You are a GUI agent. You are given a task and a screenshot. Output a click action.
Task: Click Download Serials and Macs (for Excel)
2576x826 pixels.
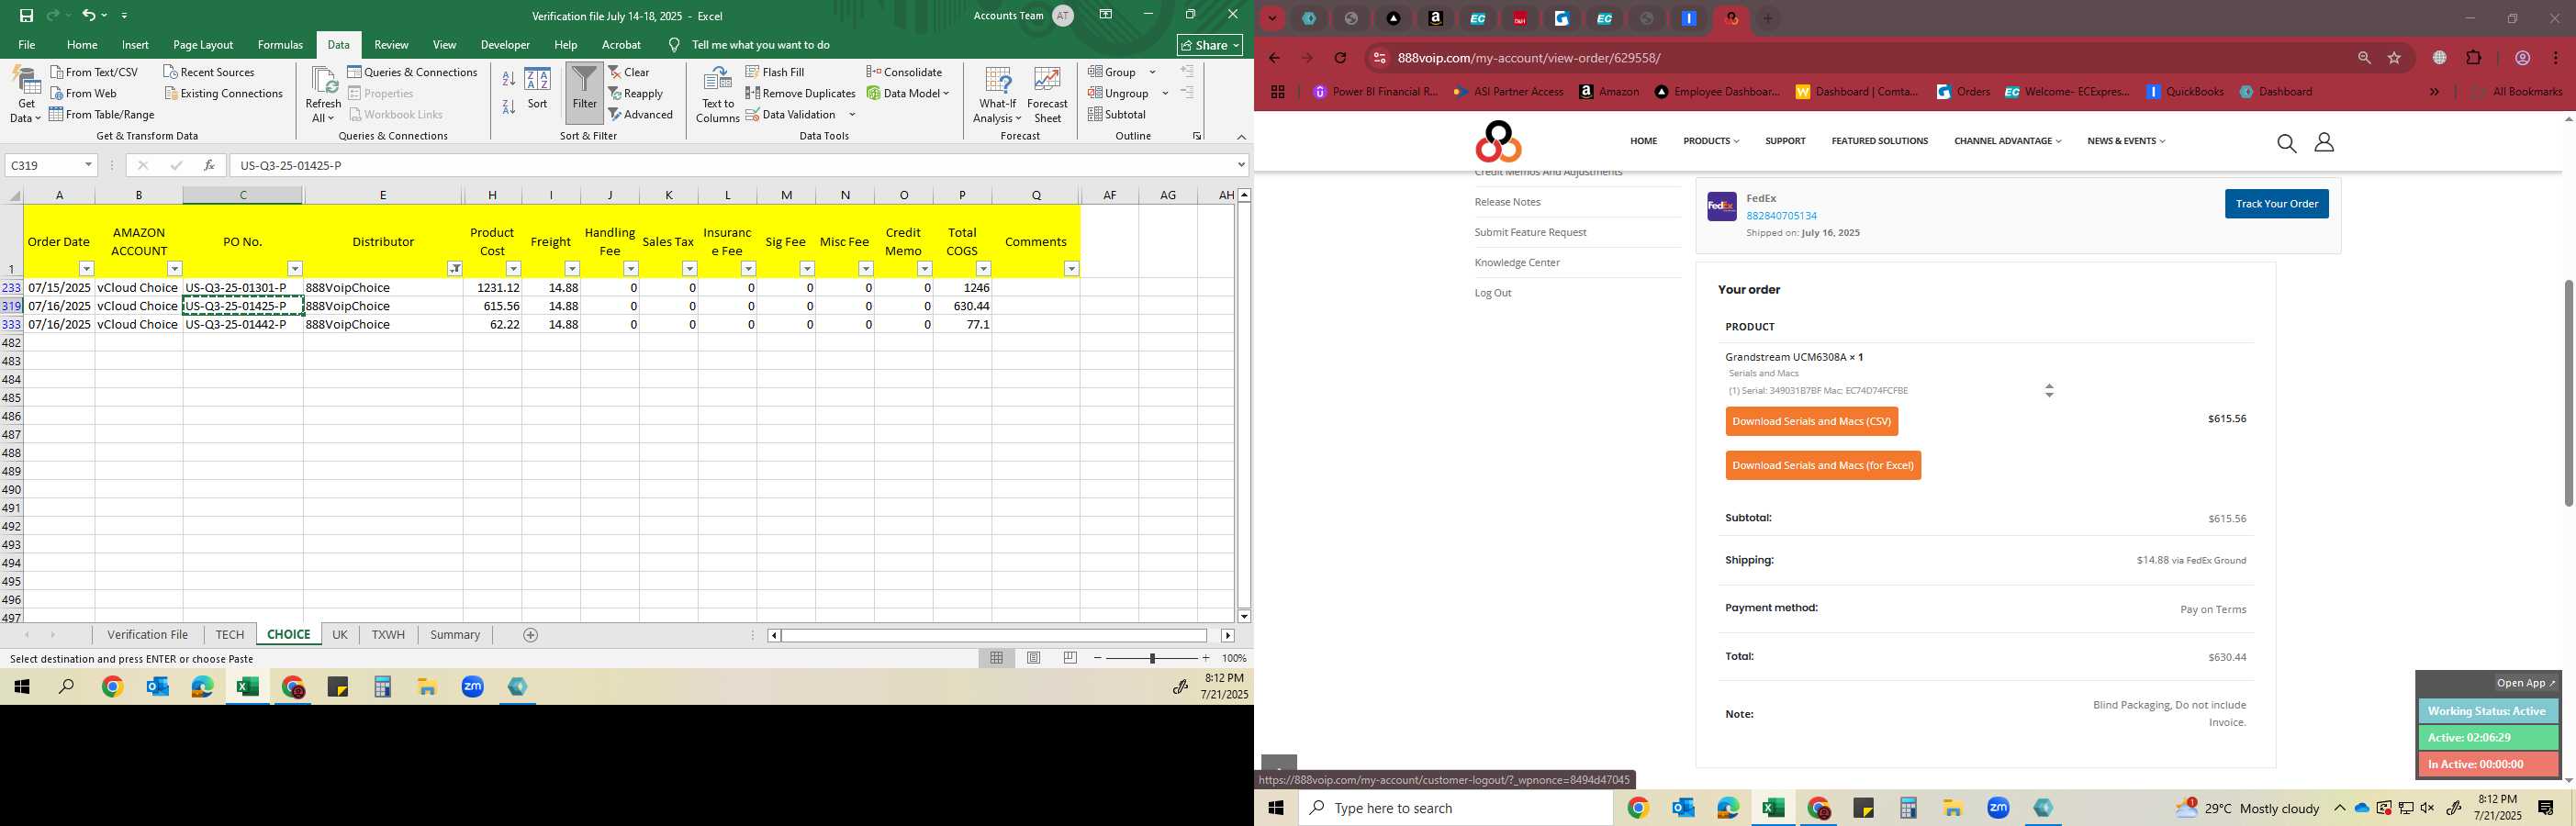(1823, 465)
